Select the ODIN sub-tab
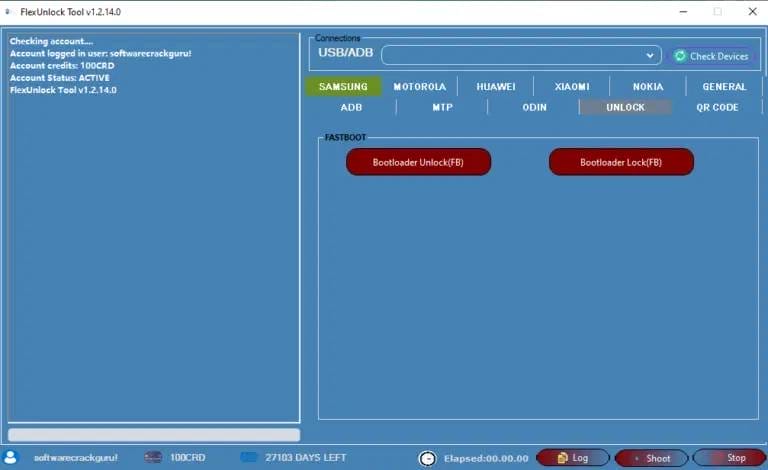768x470 pixels. (x=534, y=107)
